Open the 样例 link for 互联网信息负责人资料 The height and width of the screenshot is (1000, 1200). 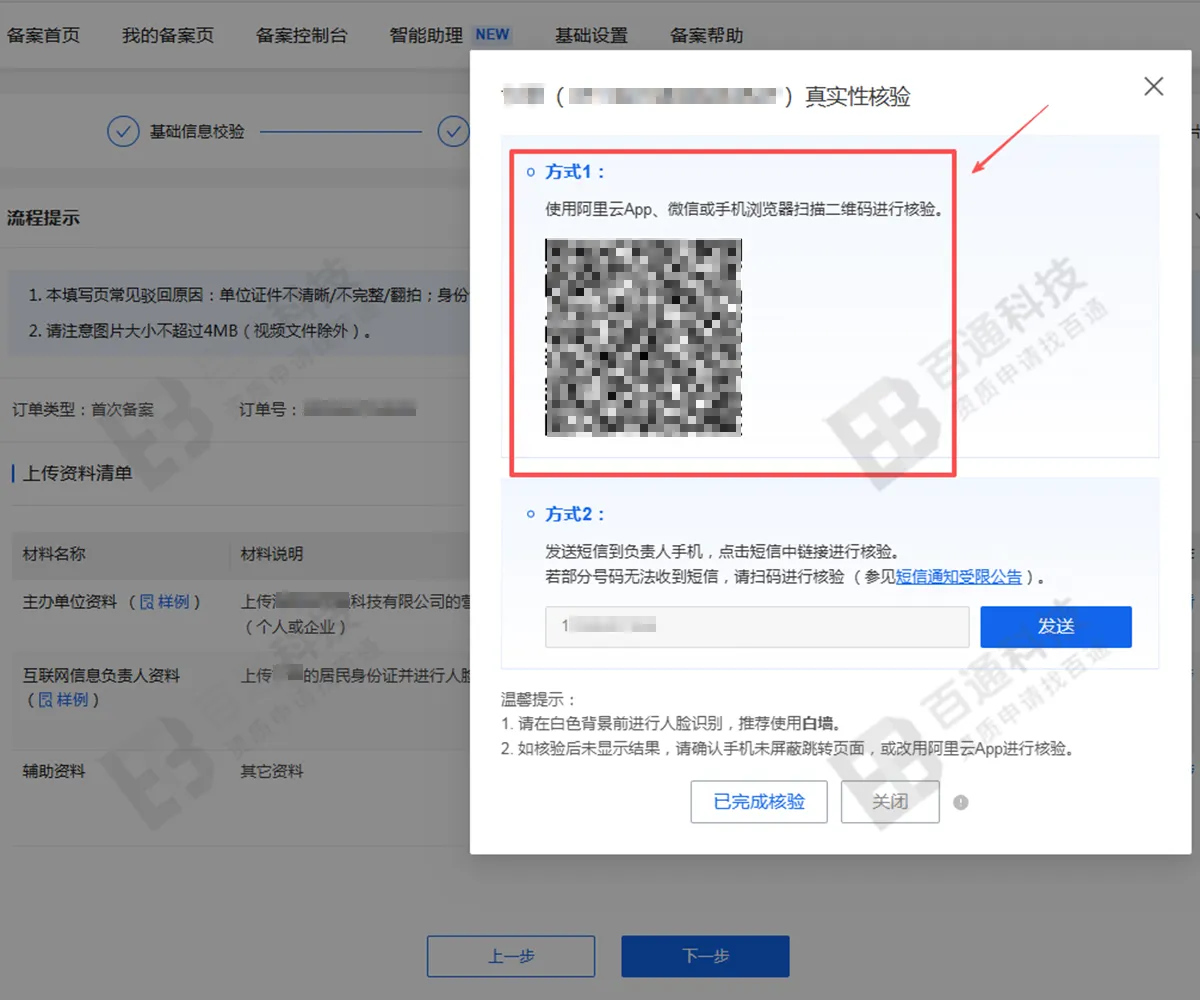pos(62,700)
